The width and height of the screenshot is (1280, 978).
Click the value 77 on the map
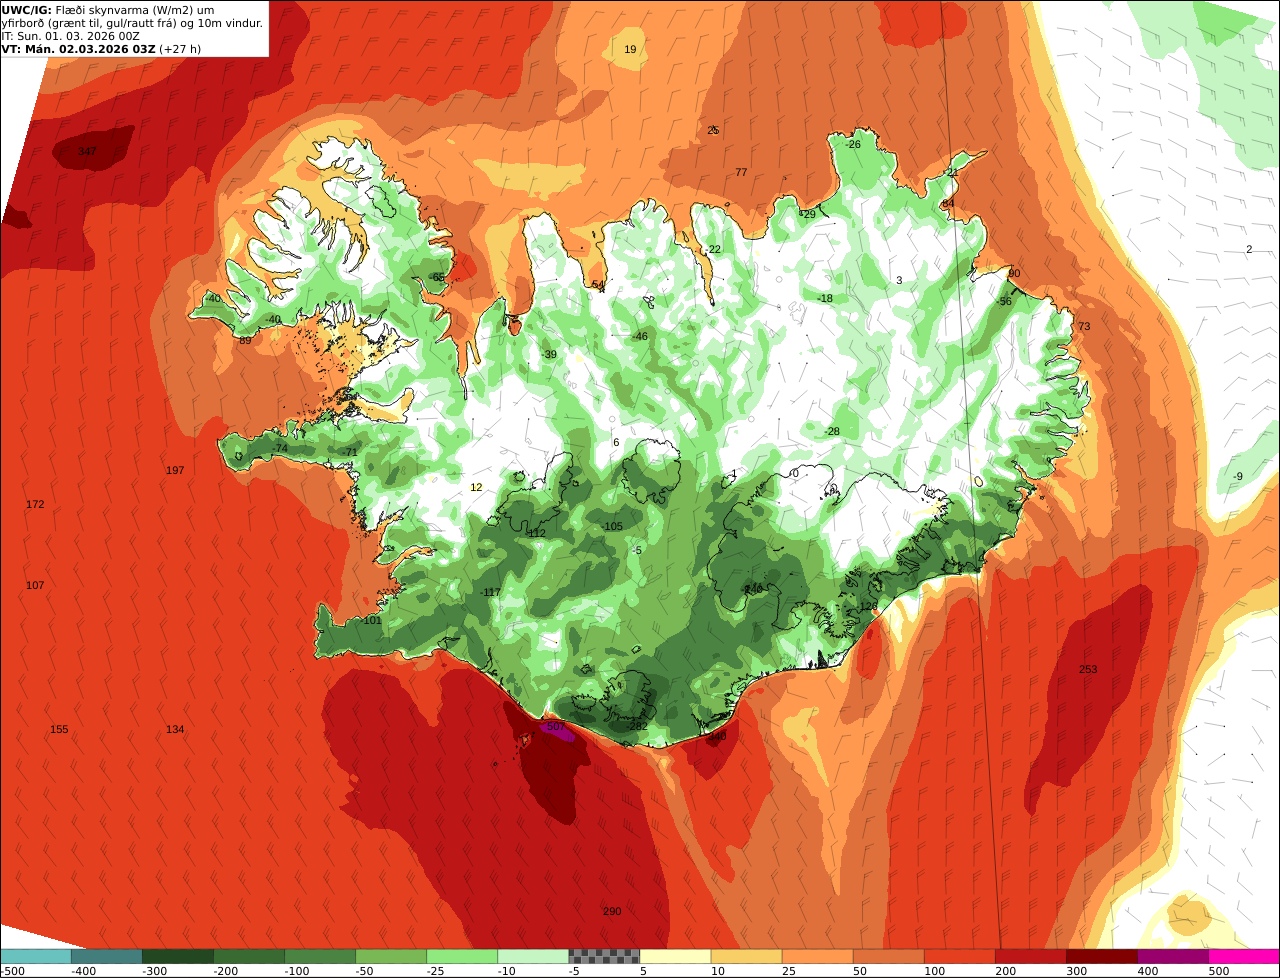tap(741, 173)
